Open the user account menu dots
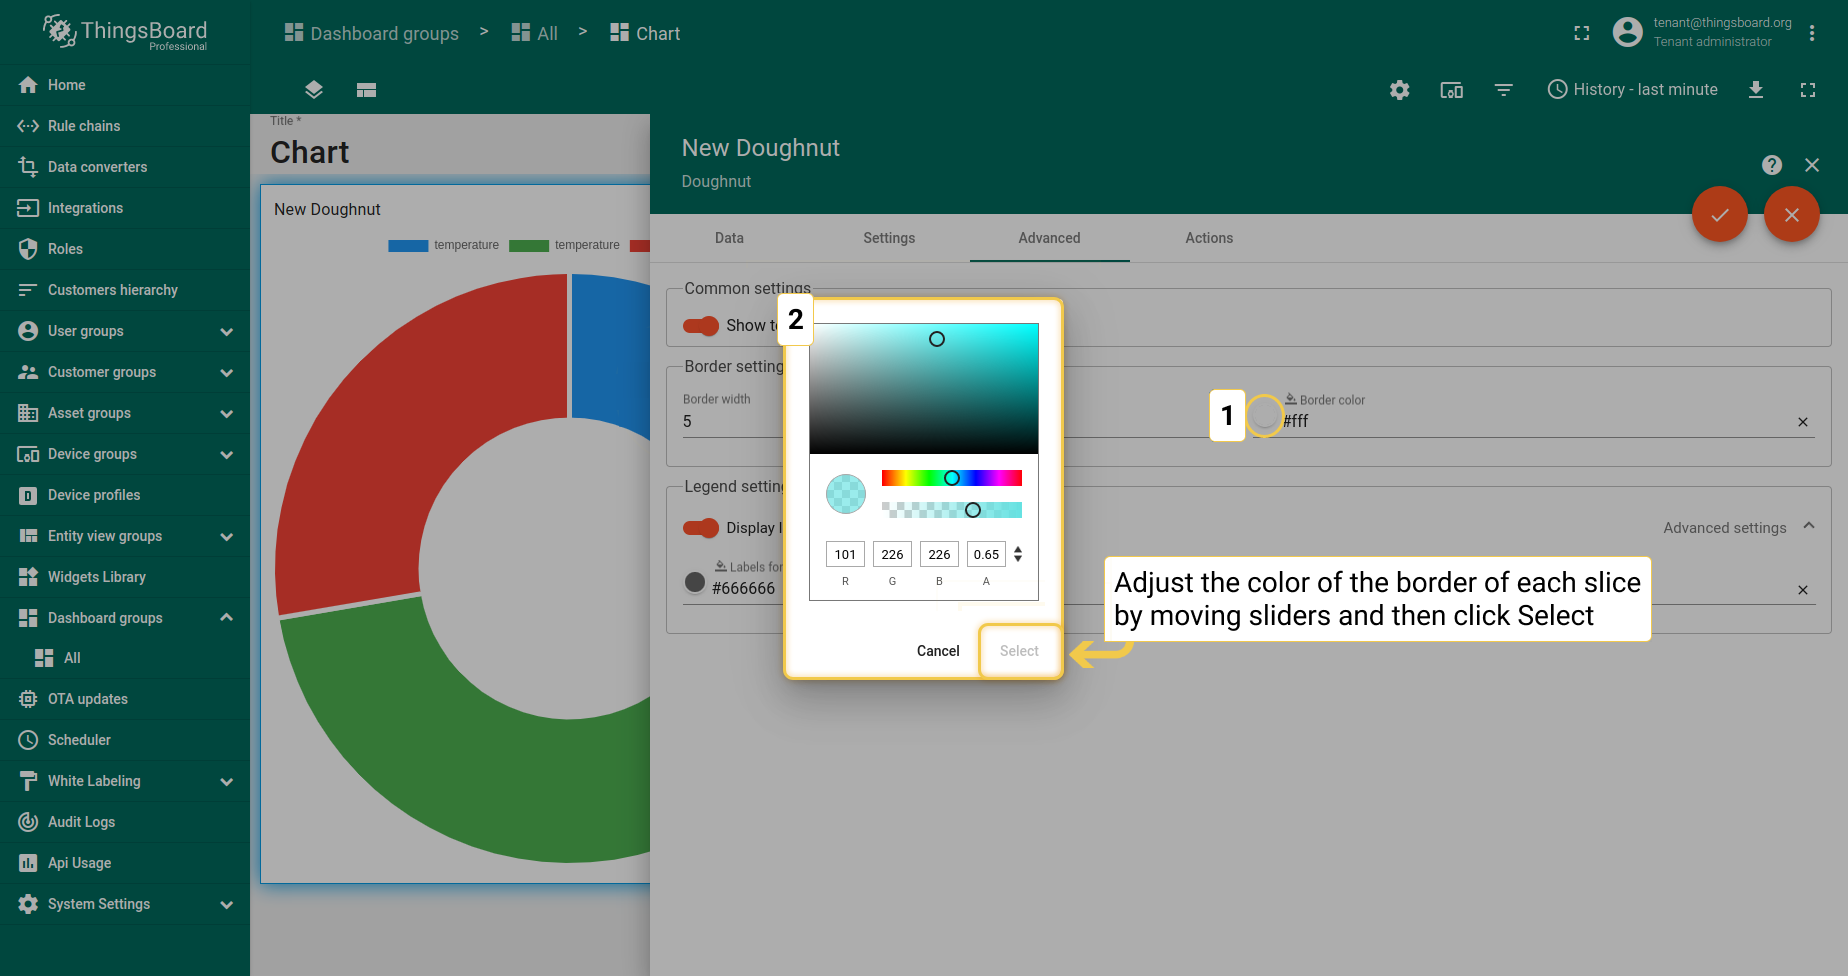1848x976 pixels. [x=1811, y=33]
